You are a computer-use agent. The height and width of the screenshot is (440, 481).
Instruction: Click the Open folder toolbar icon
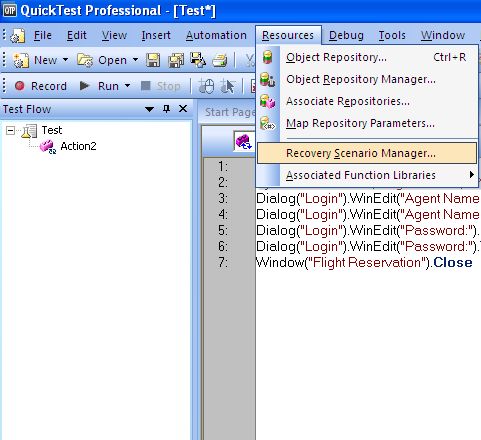(85, 60)
